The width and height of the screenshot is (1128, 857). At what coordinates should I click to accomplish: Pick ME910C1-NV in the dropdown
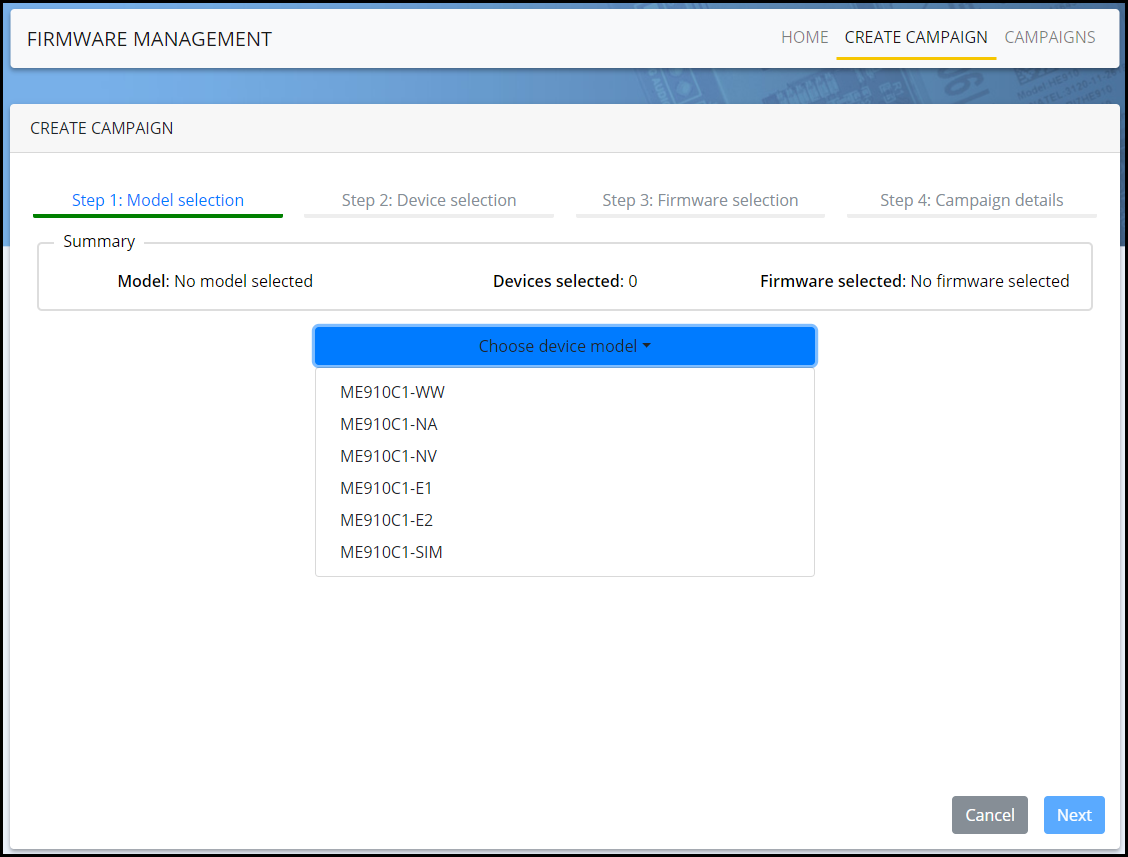pyautogui.click(x=565, y=456)
